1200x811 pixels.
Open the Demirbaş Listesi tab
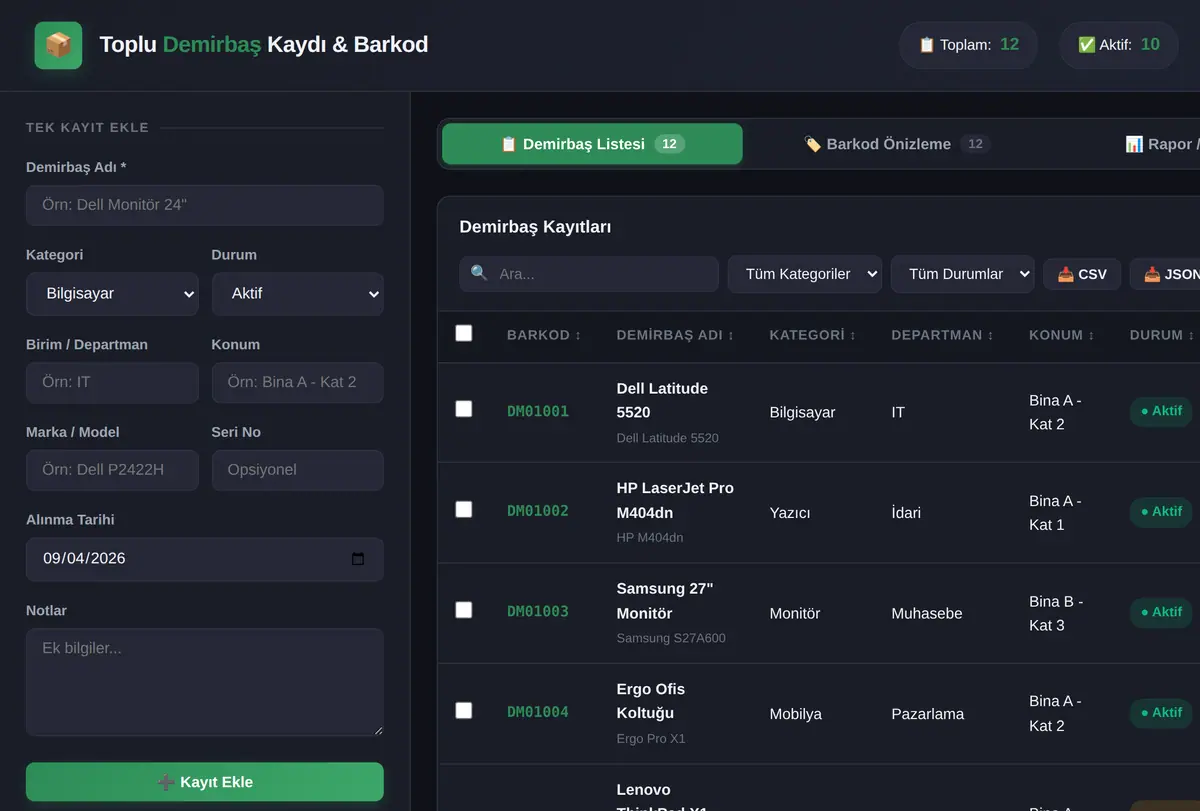pyautogui.click(x=592, y=144)
